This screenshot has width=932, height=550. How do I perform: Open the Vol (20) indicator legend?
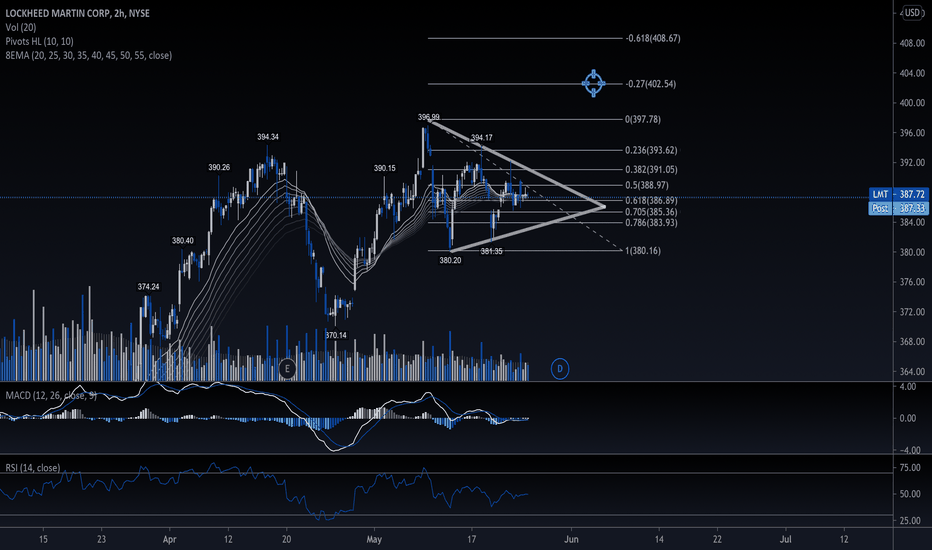click(21, 27)
